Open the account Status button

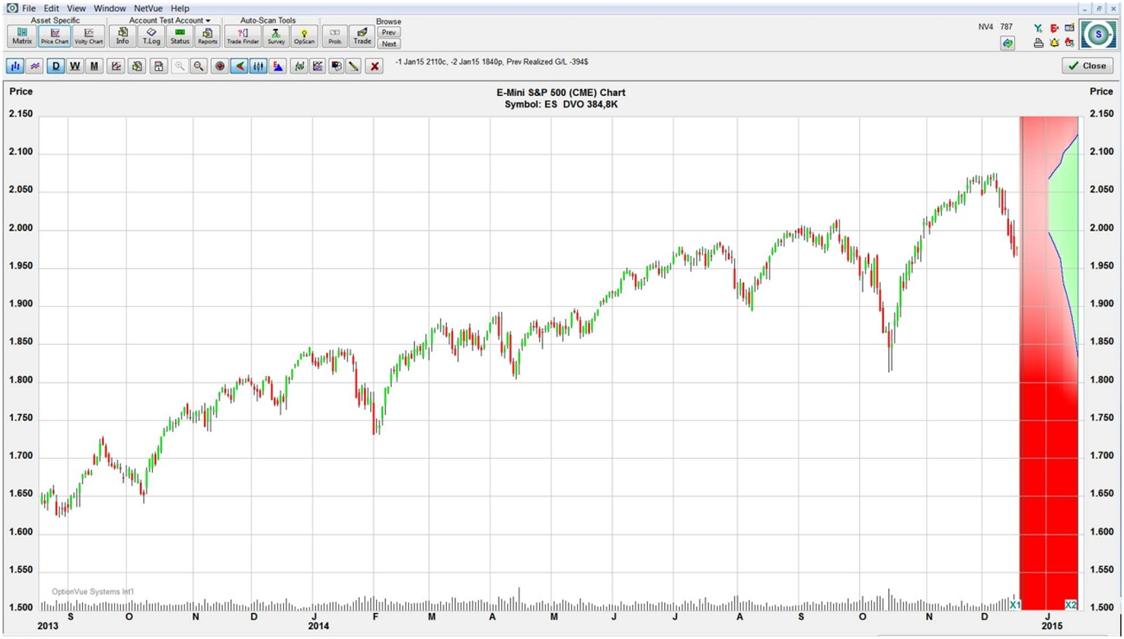(180, 36)
